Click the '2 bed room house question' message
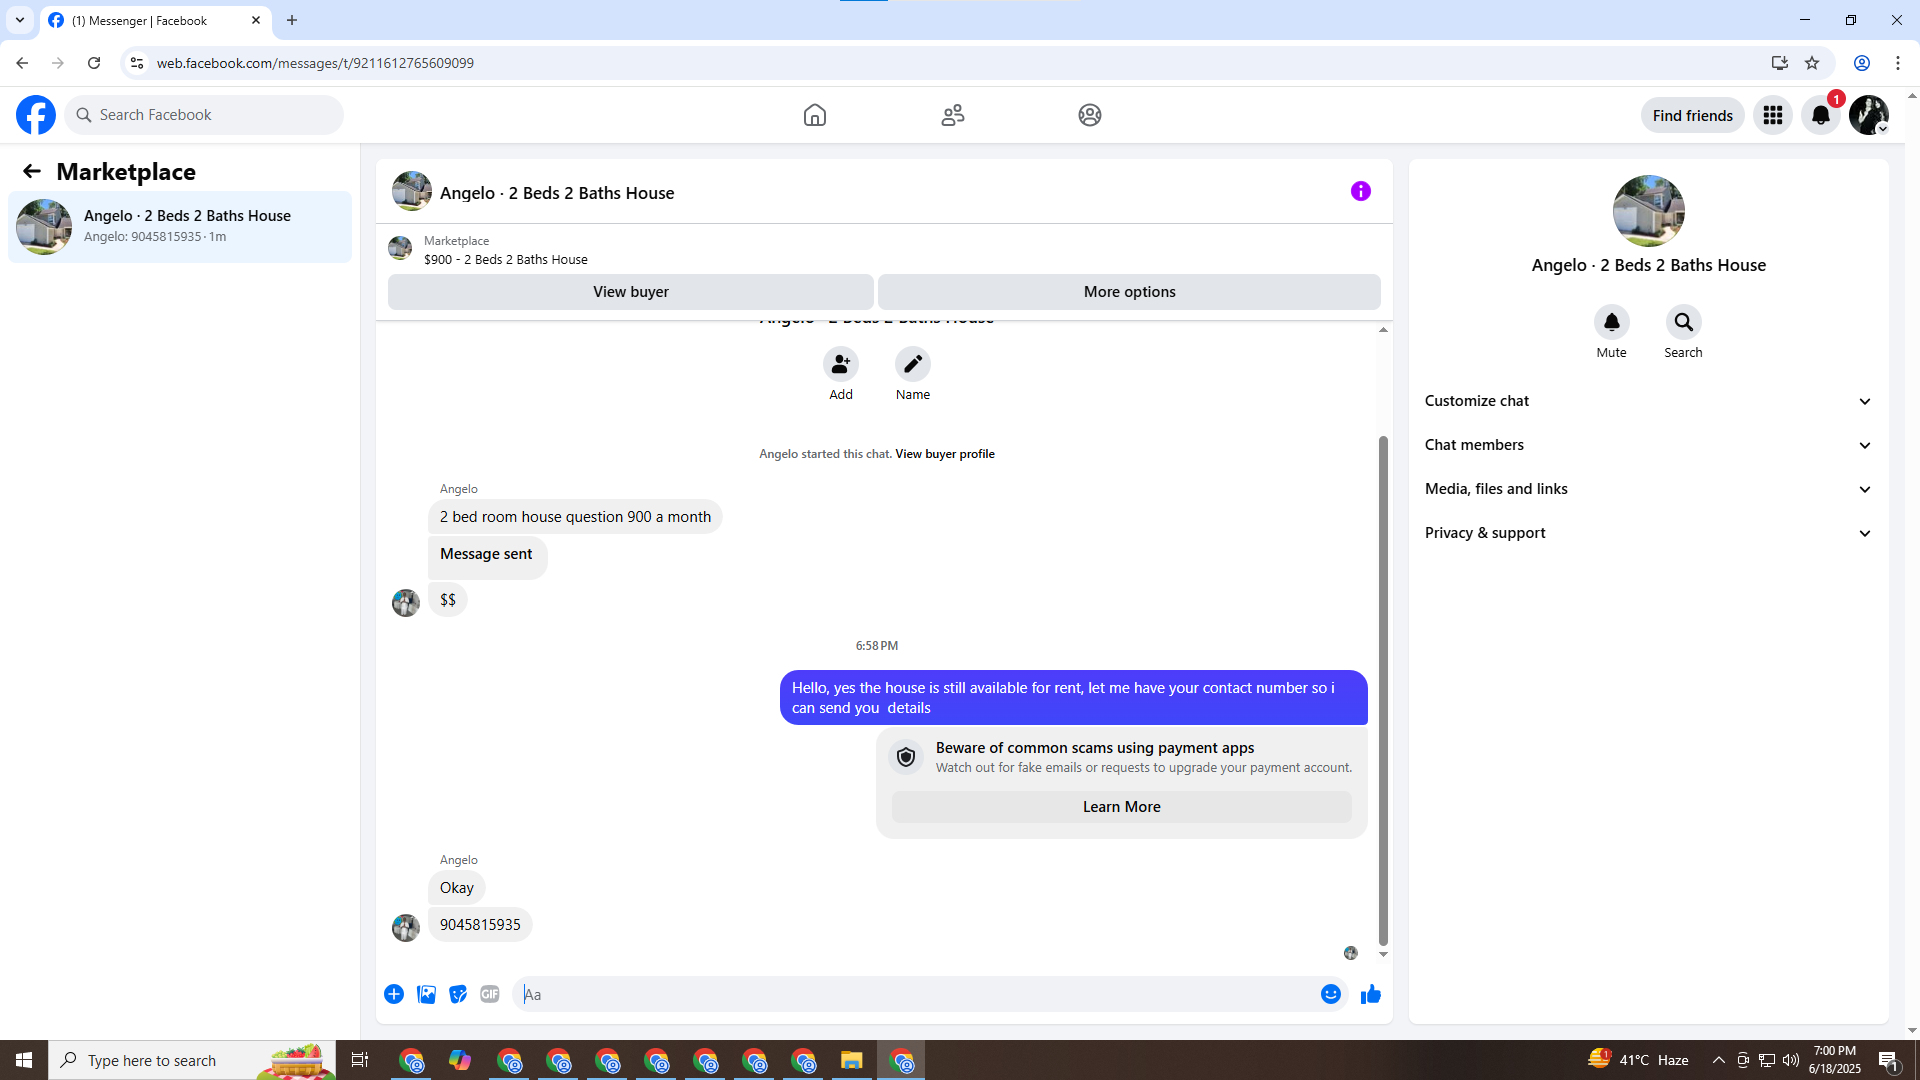Image resolution: width=1920 pixels, height=1080 pixels. (x=575, y=517)
